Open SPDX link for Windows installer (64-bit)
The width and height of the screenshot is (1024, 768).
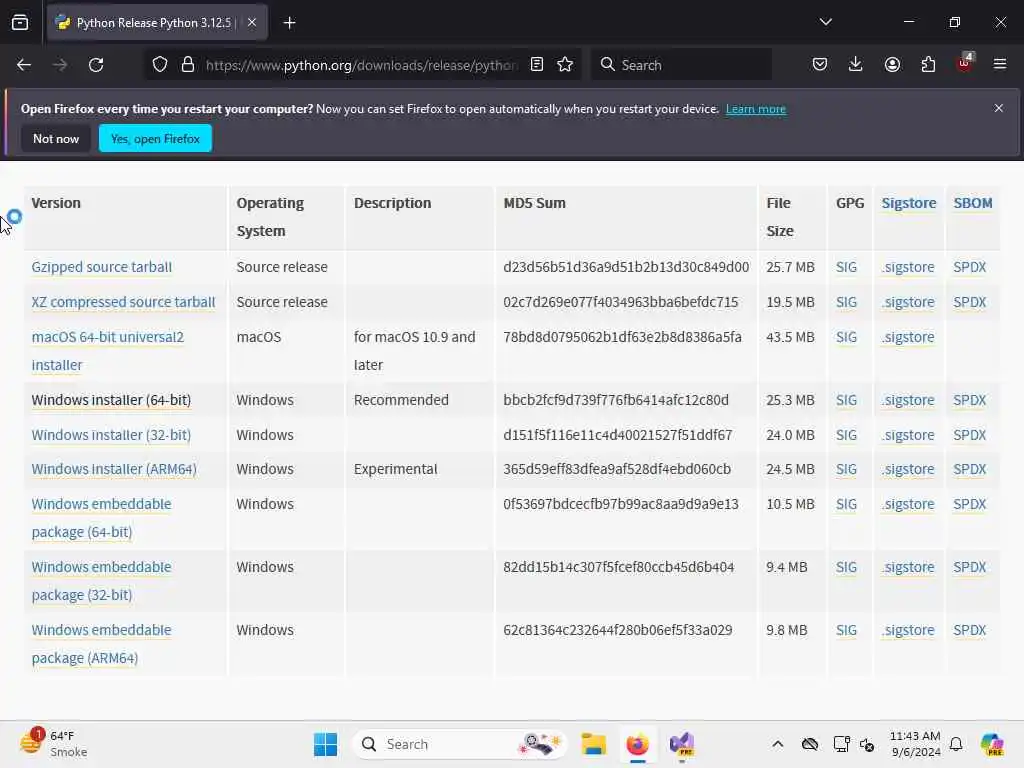[969, 400]
